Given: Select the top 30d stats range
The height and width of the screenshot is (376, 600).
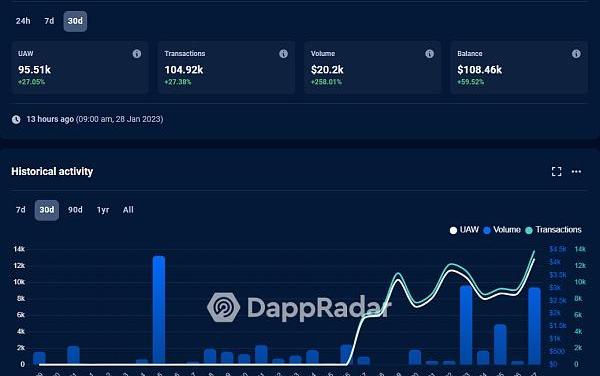Looking at the screenshot, I should pos(75,21).
